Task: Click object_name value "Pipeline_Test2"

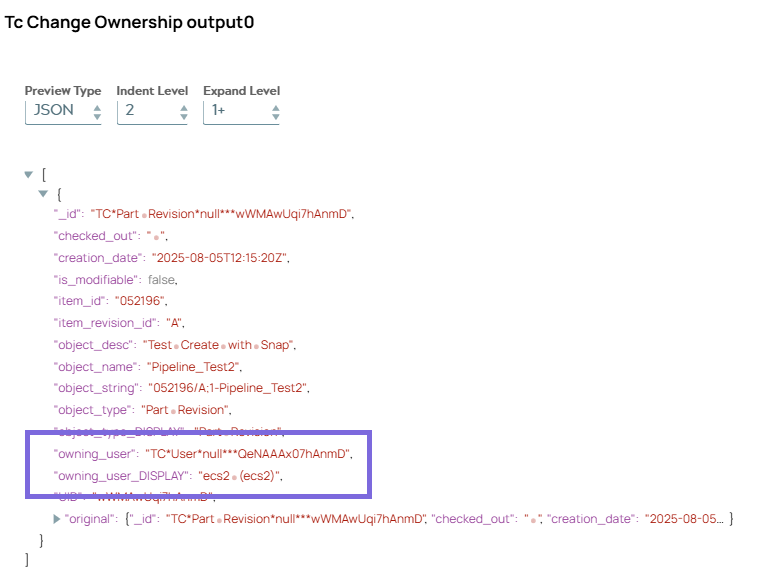Action: click(194, 367)
